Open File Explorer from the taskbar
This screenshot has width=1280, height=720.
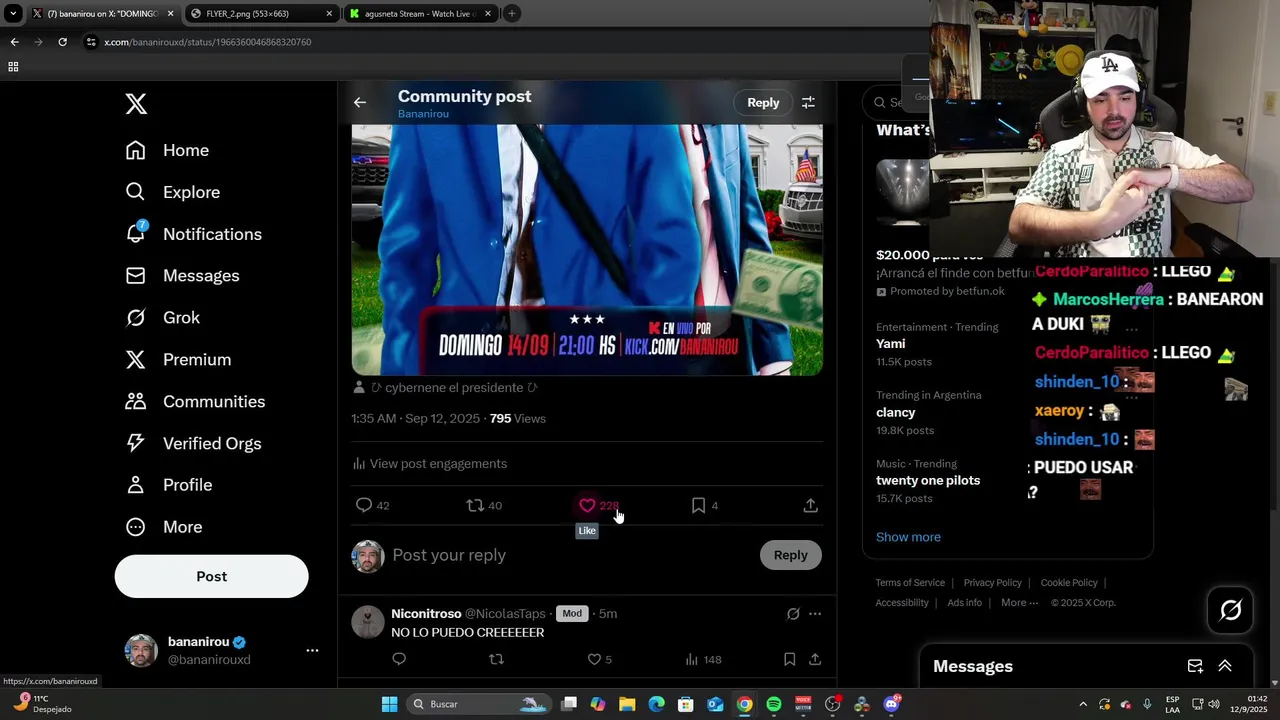pos(627,704)
